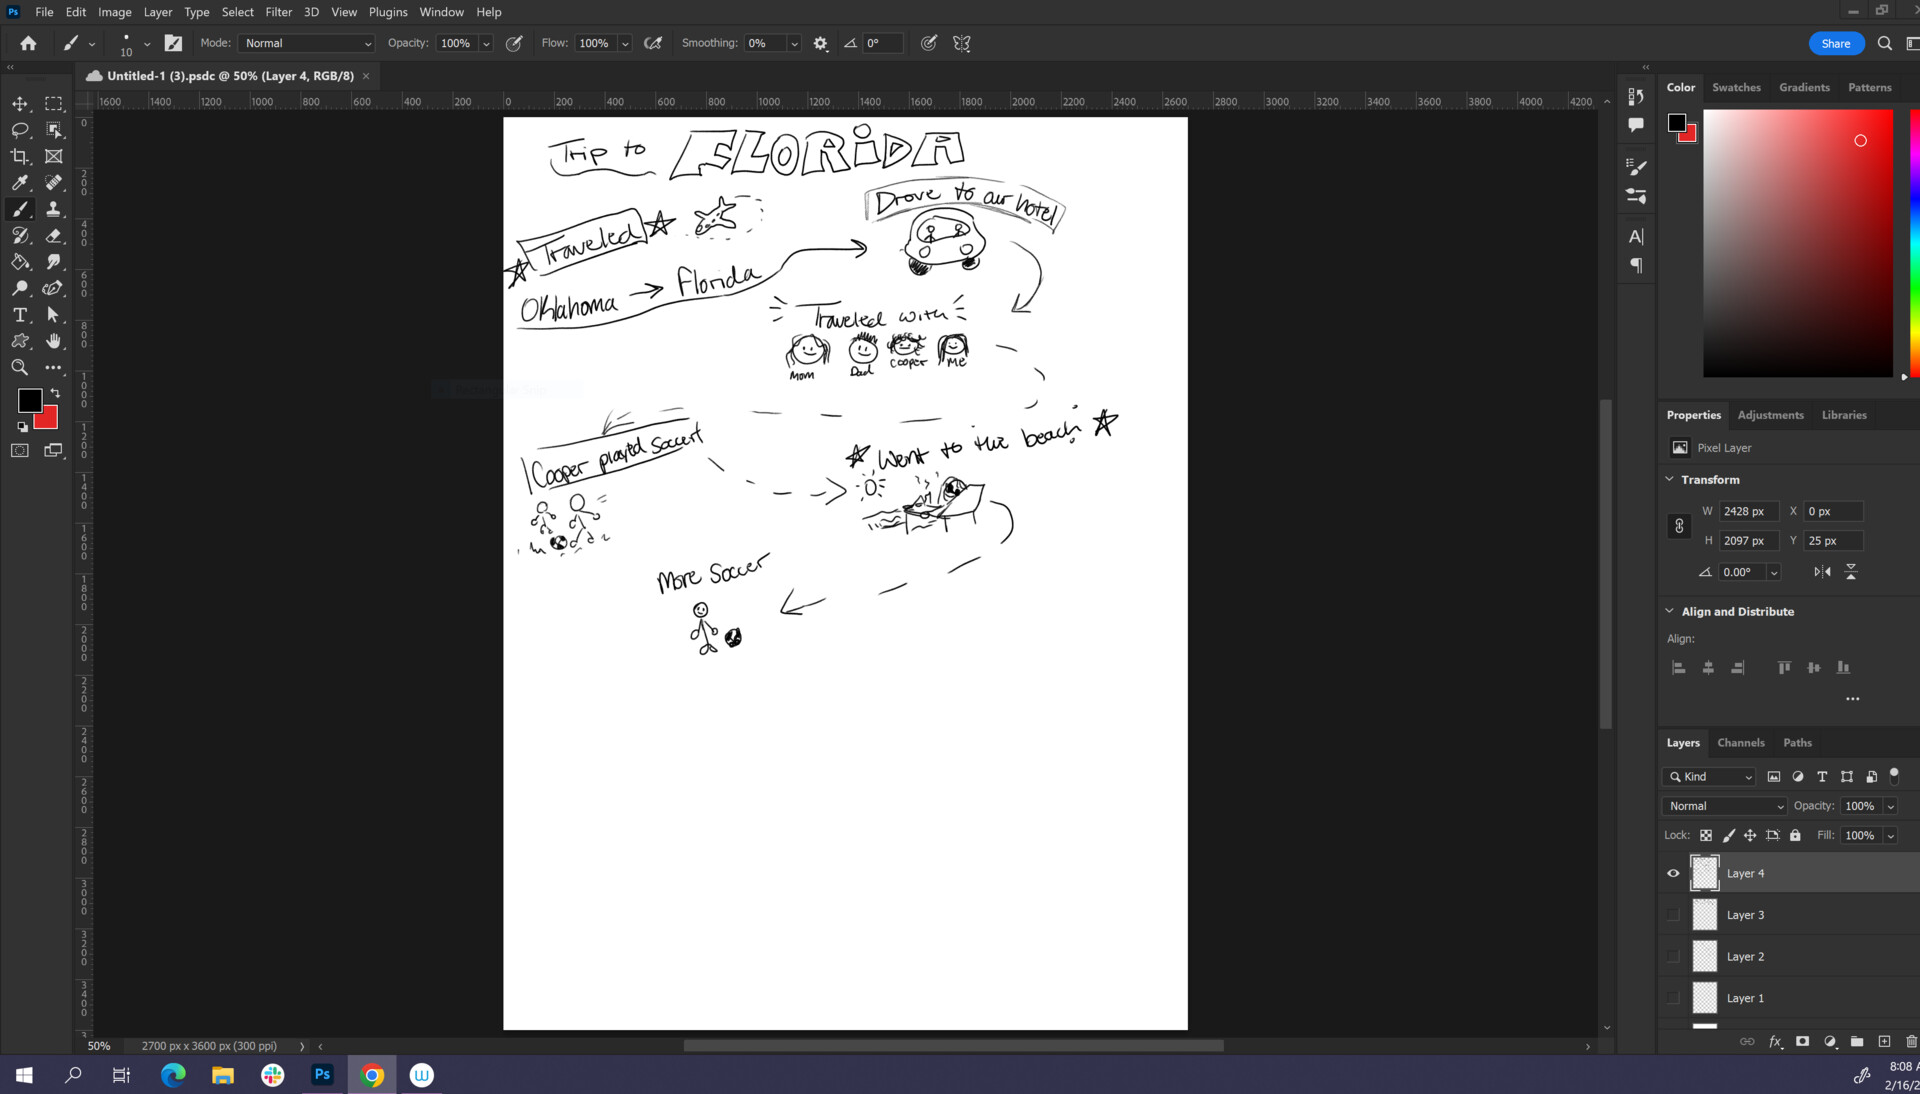This screenshot has width=1920, height=1094.
Task: Open the Filter menu
Action: (x=278, y=12)
